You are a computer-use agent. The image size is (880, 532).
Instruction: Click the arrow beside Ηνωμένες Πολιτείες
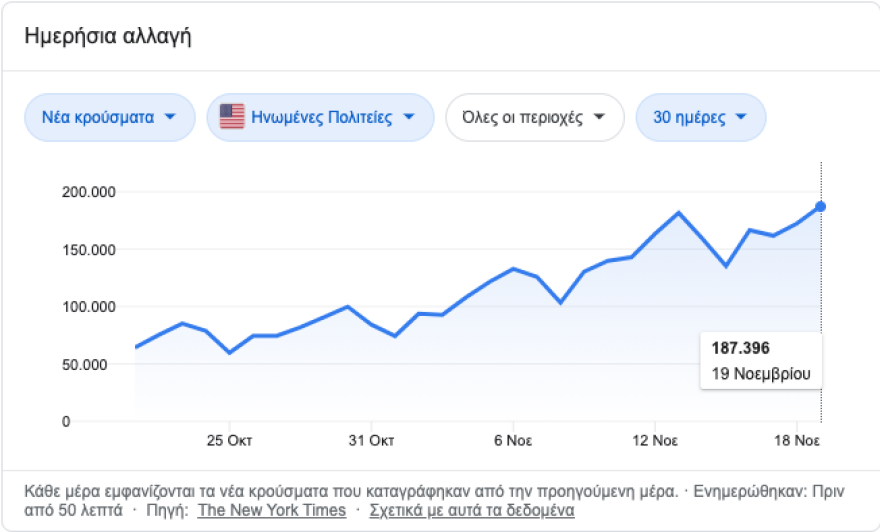click(x=408, y=117)
